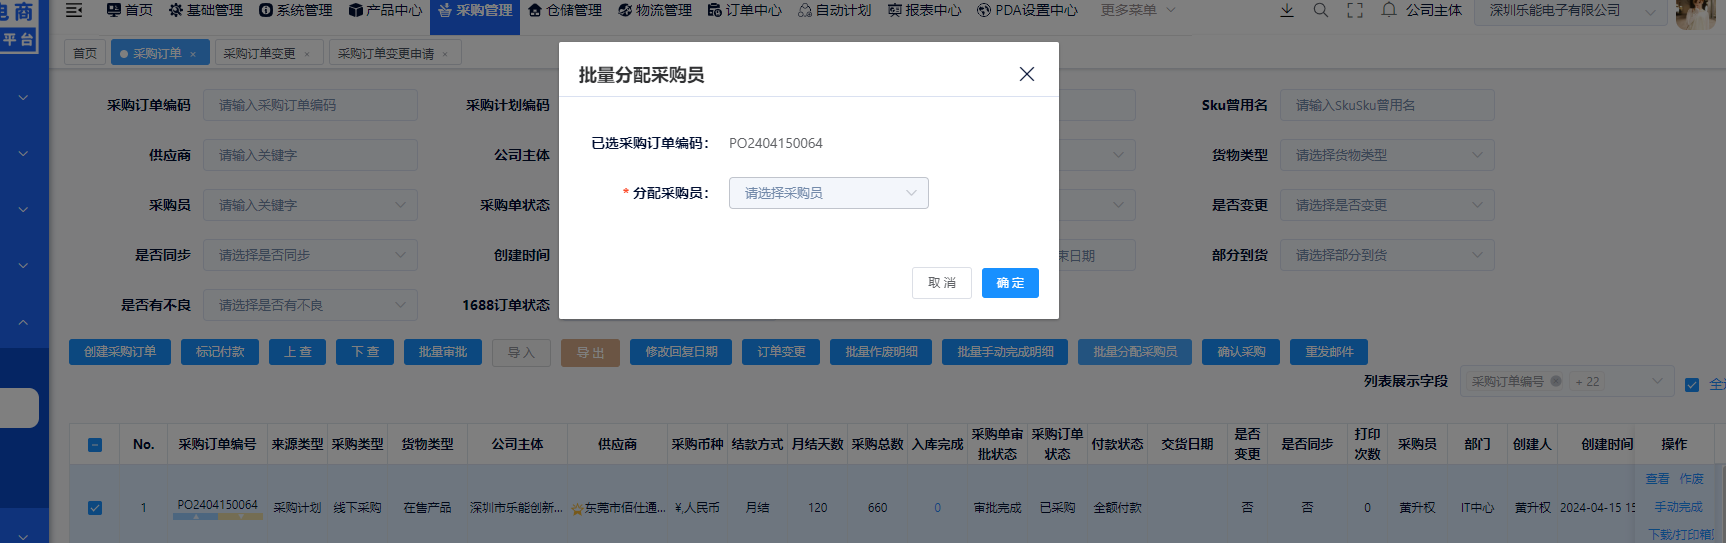Close the 批量分配采购员 dialog with X

(1026, 75)
